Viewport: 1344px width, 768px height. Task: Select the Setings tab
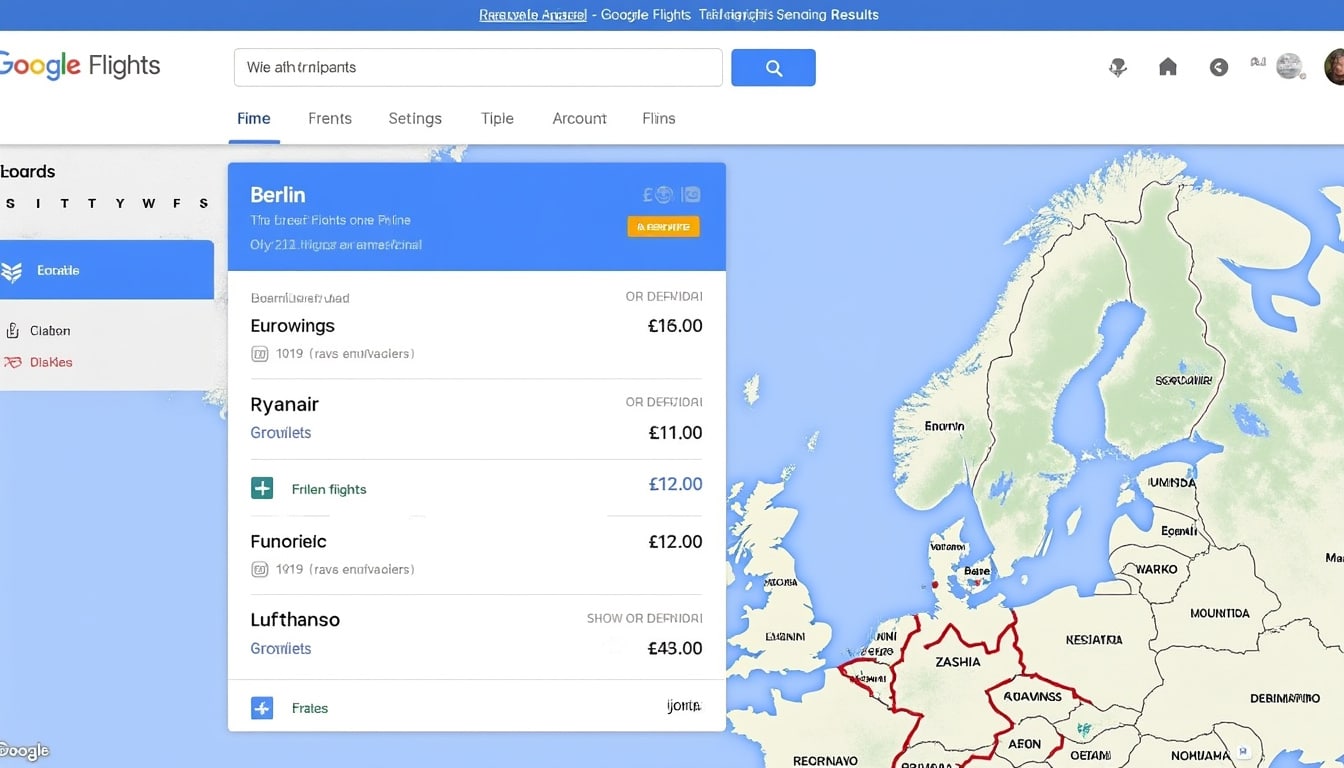415,118
